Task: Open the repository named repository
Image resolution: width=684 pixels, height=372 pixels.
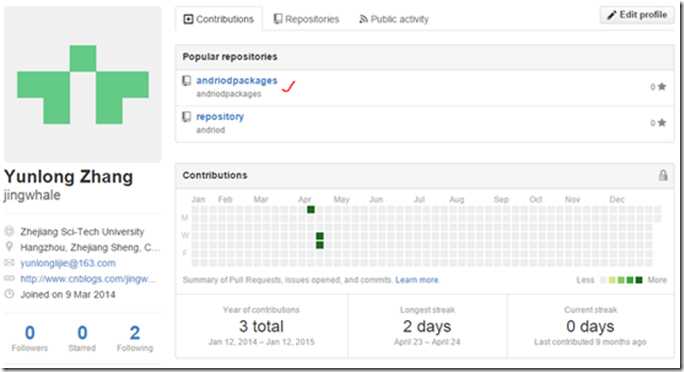Action: [220, 116]
